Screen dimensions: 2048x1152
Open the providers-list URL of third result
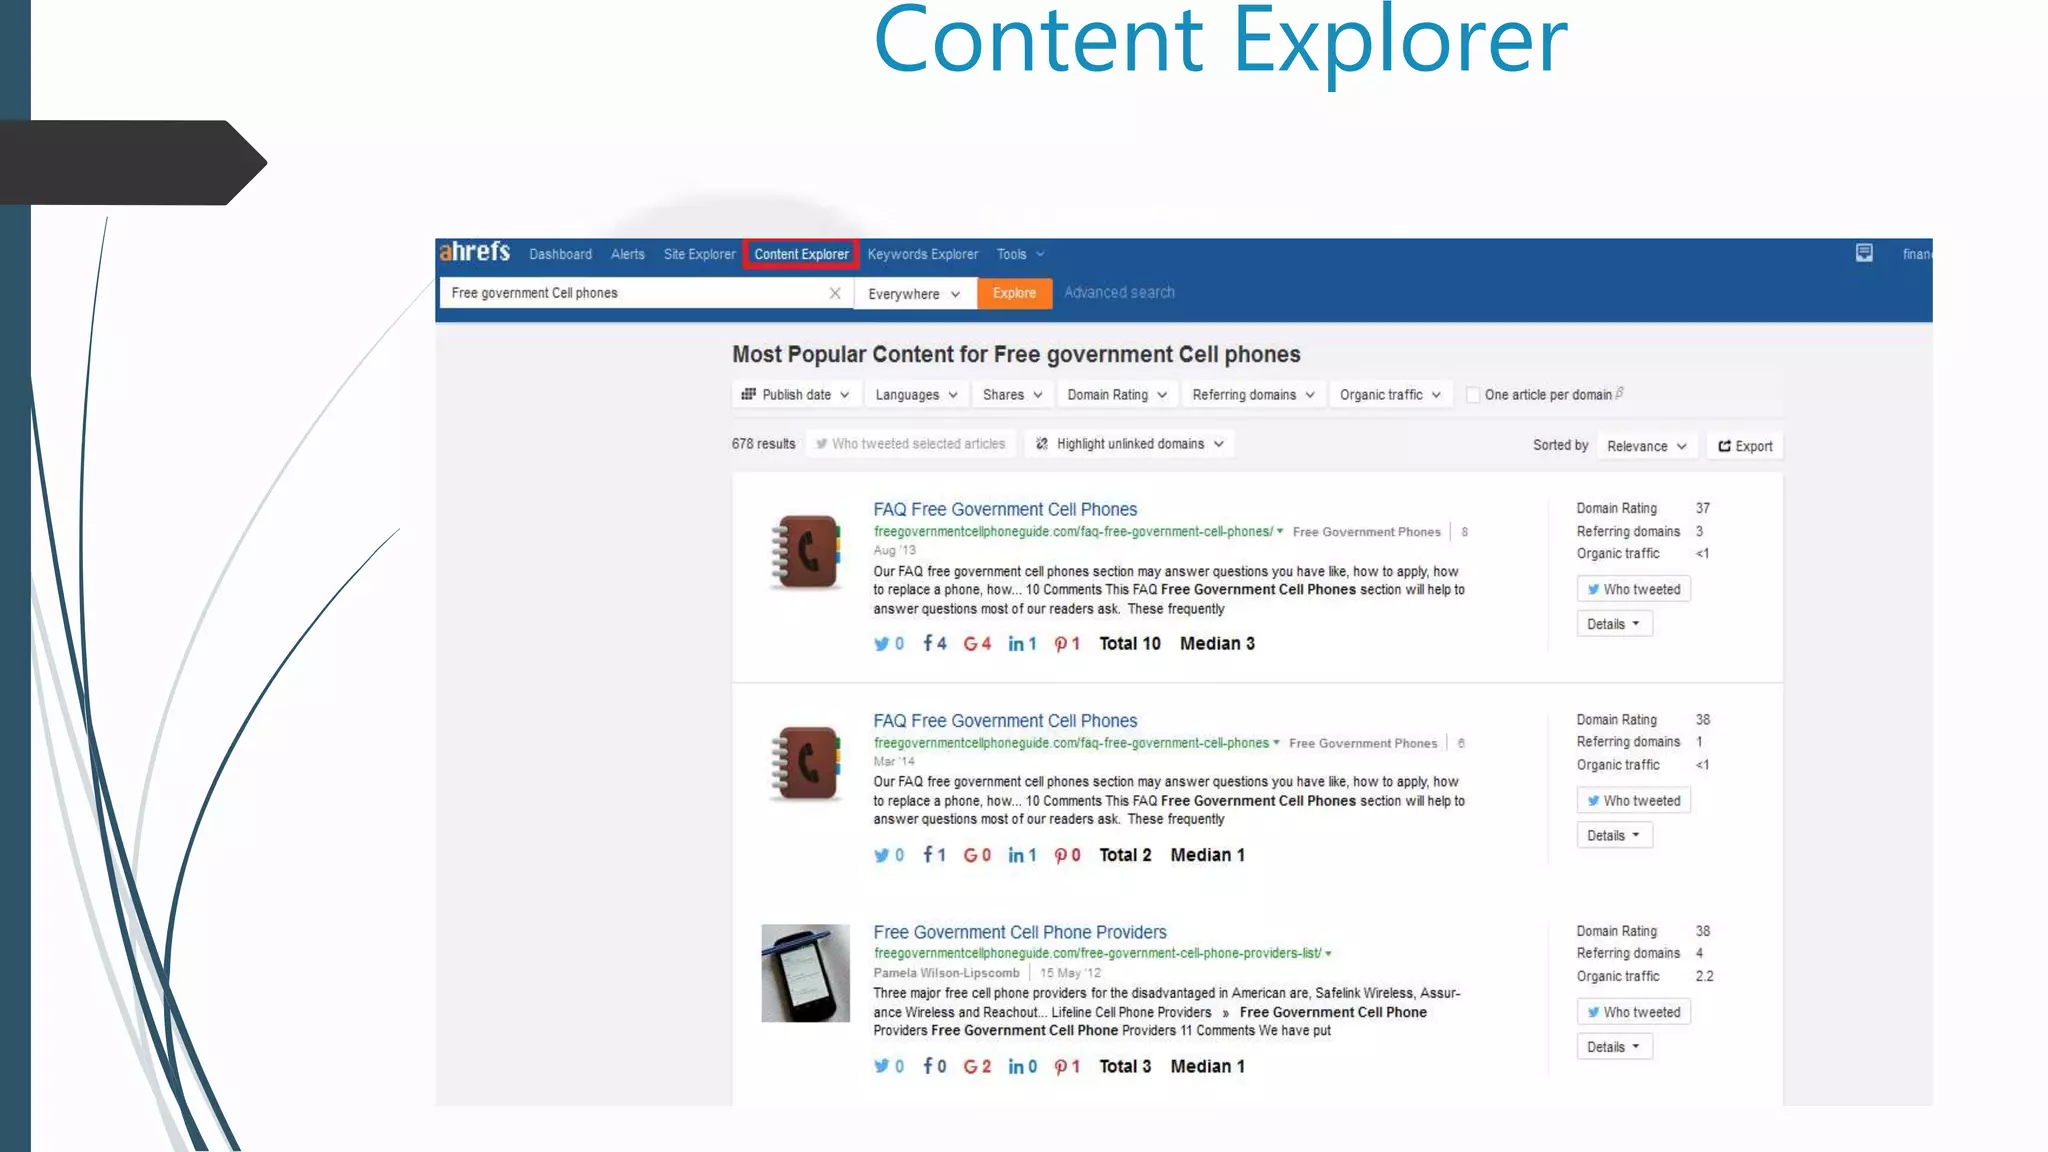1098,953
